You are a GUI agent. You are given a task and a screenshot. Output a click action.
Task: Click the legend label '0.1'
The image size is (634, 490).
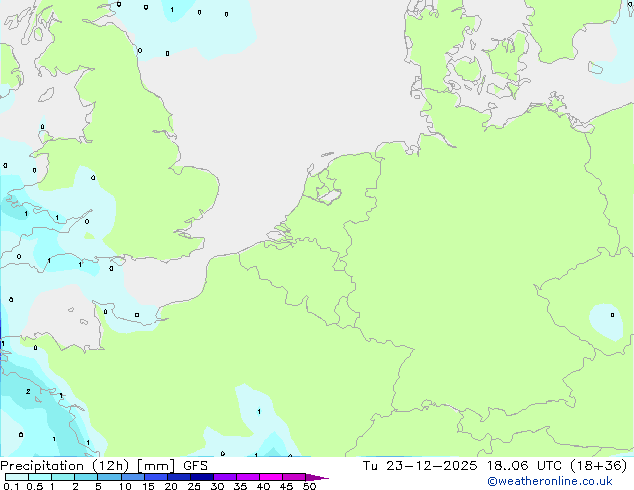pos(11,486)
